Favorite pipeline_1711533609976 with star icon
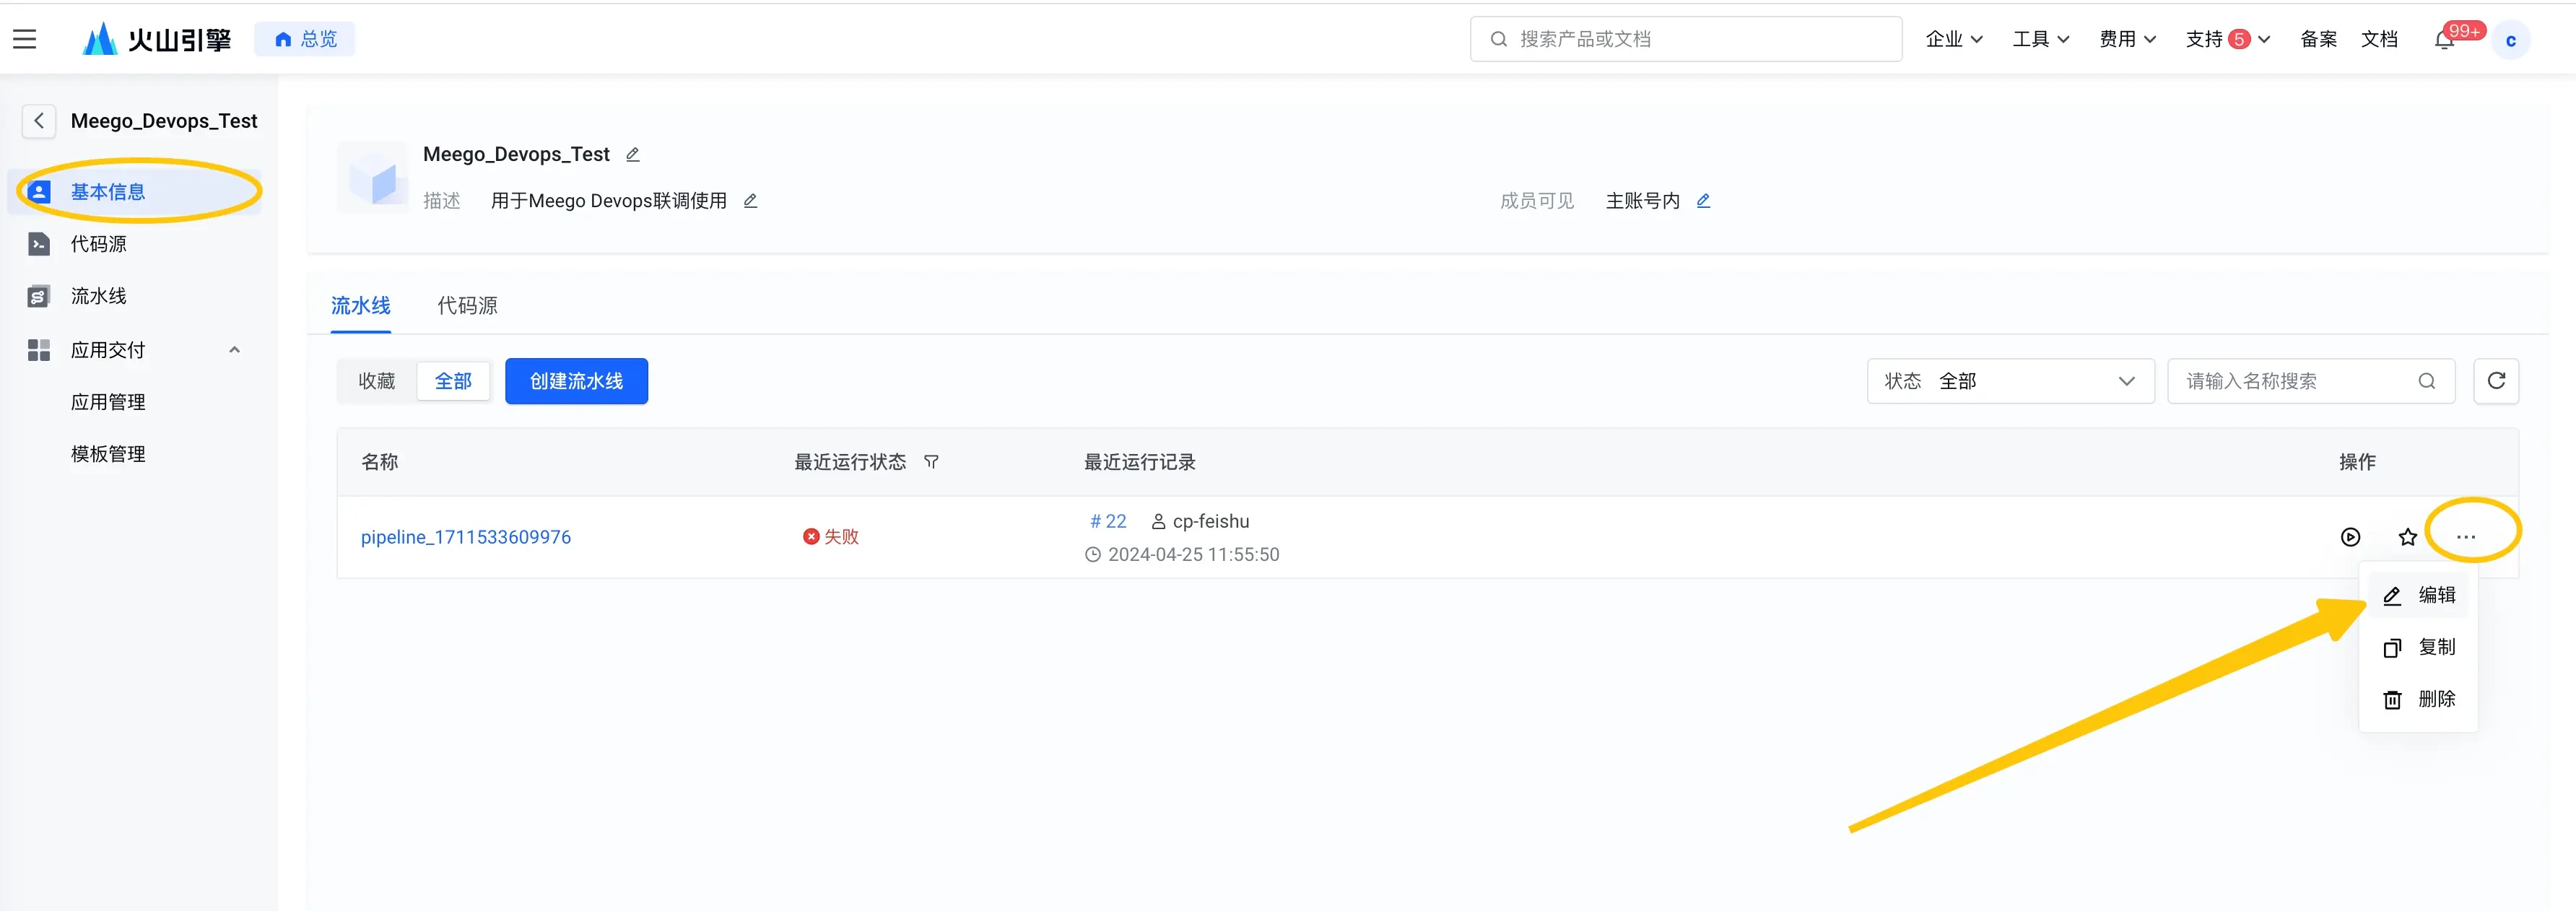The image size is (2576, 911). coord(2407,537)
